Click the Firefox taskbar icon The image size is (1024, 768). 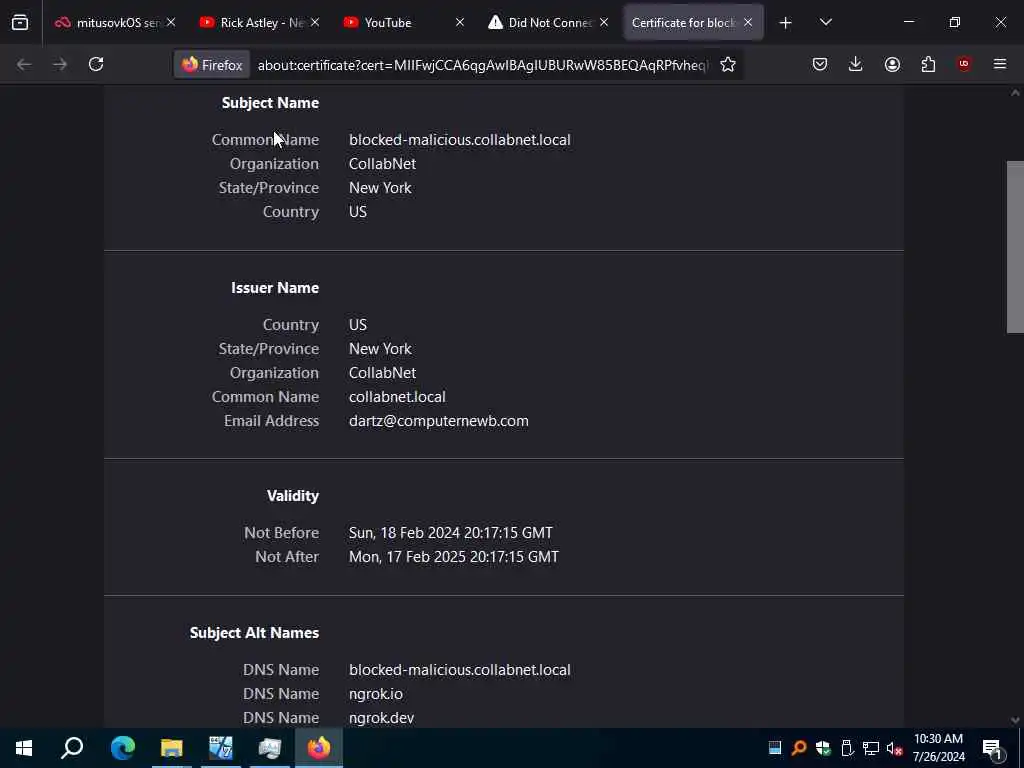click(x=319, y=748)
